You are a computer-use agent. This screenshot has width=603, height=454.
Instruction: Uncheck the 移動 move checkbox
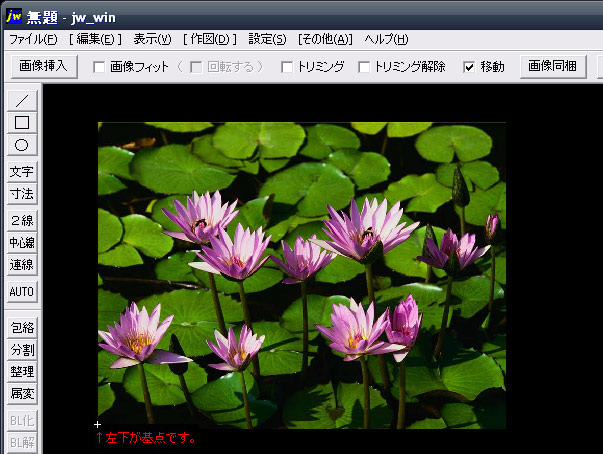(x=469, y=67)
